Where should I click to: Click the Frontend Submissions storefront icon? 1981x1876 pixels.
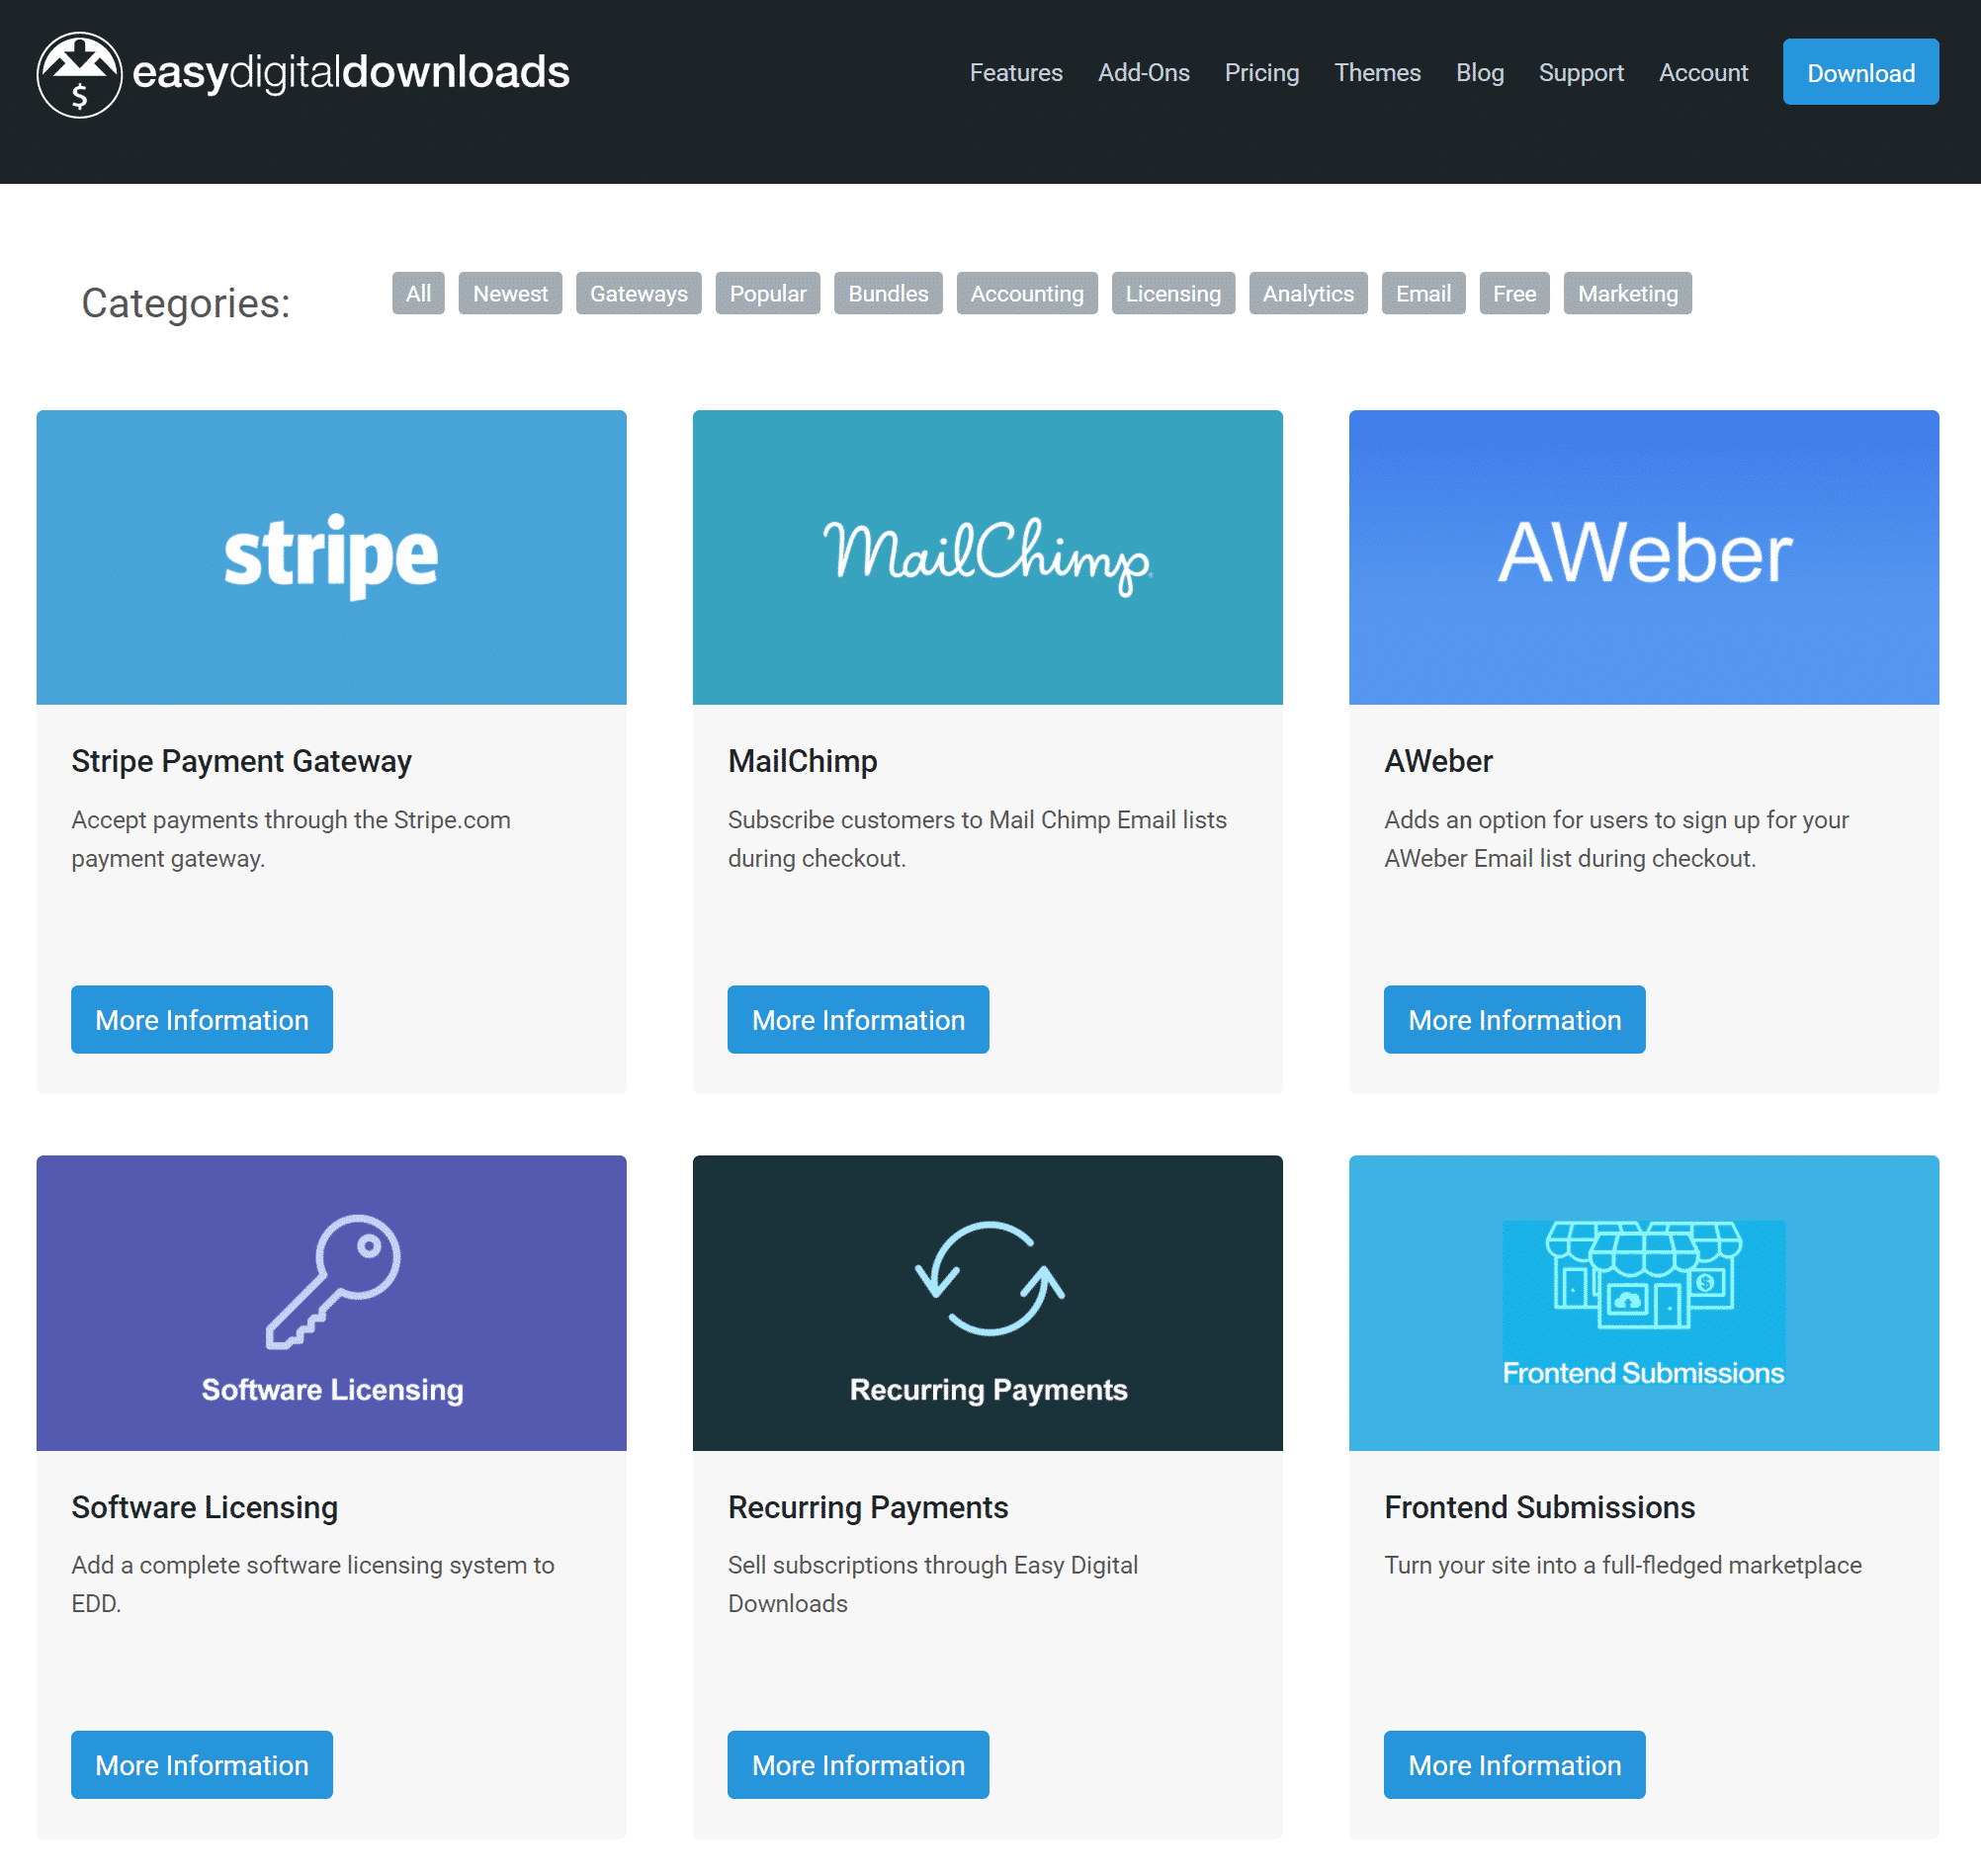tap(1644, 1275)
